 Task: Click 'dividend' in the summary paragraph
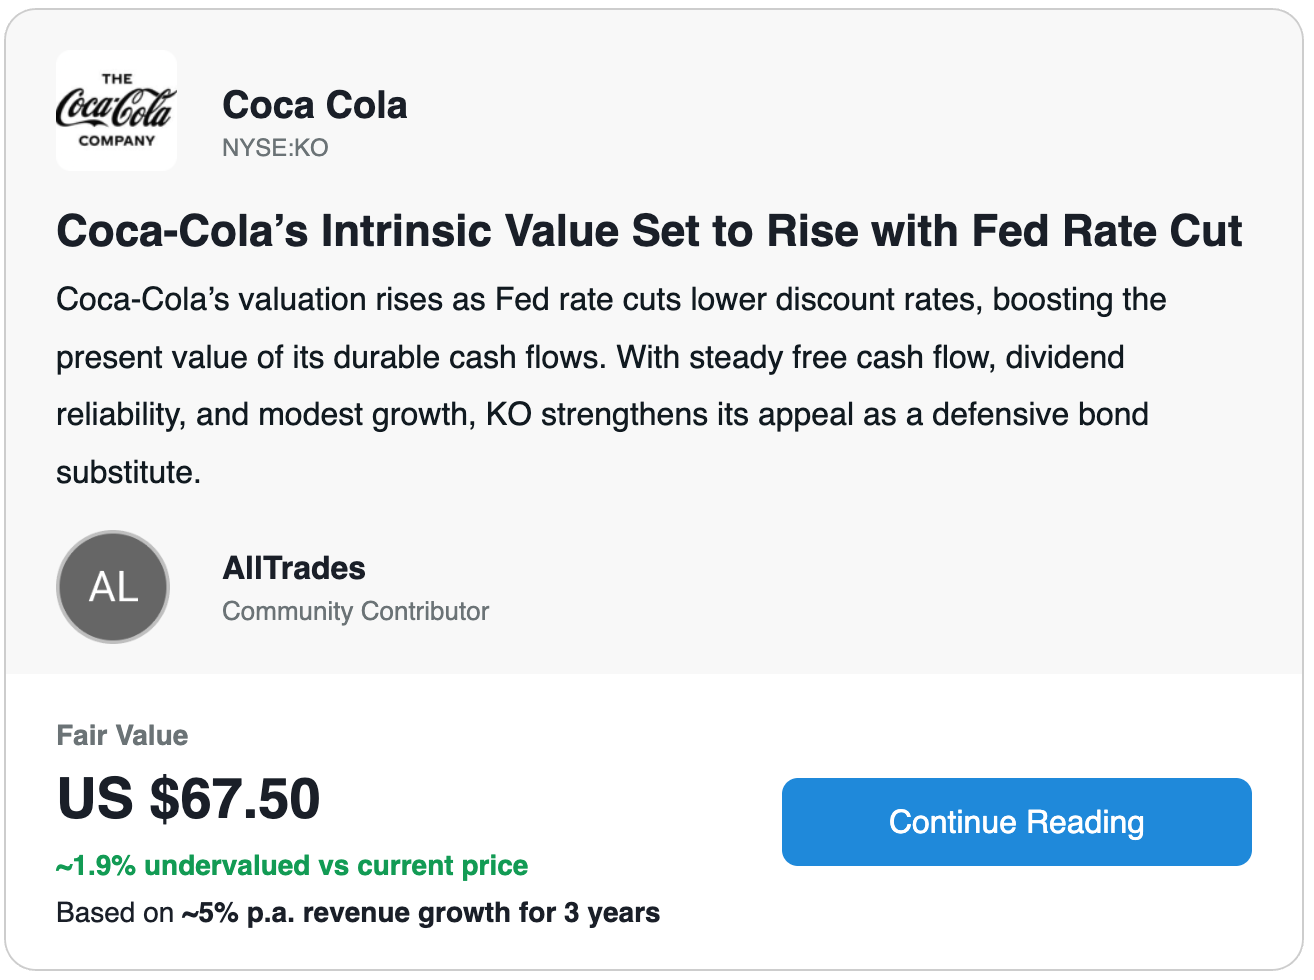pyautogui.click(x=1065, y=357)
